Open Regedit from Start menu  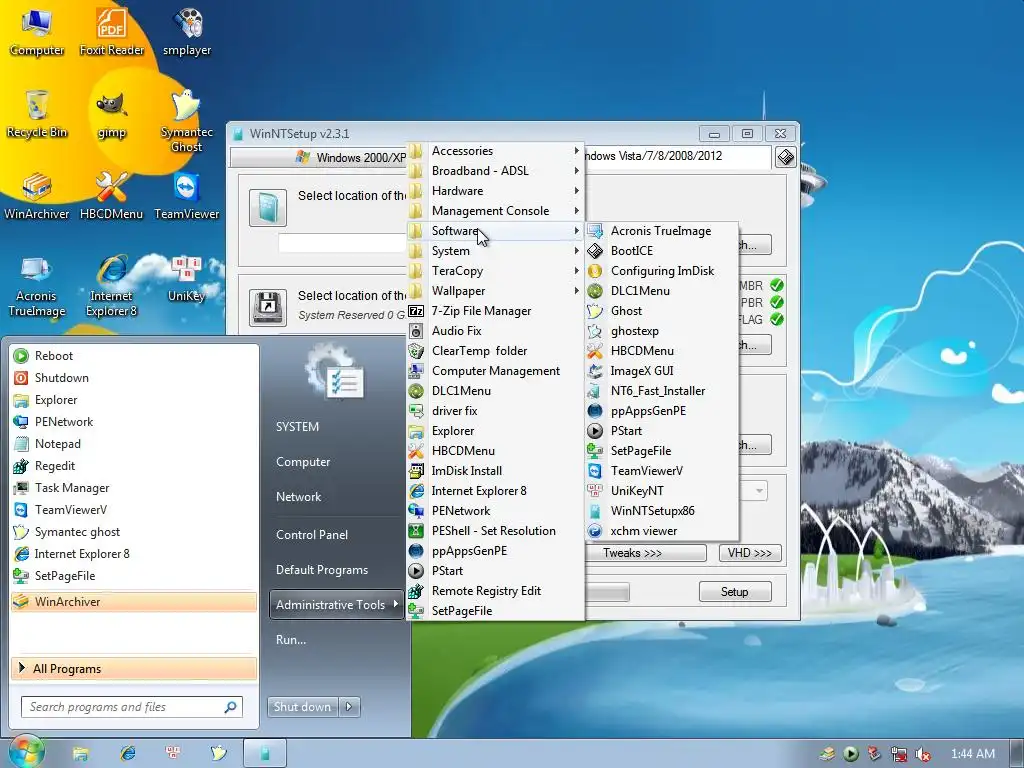[134, 466]
